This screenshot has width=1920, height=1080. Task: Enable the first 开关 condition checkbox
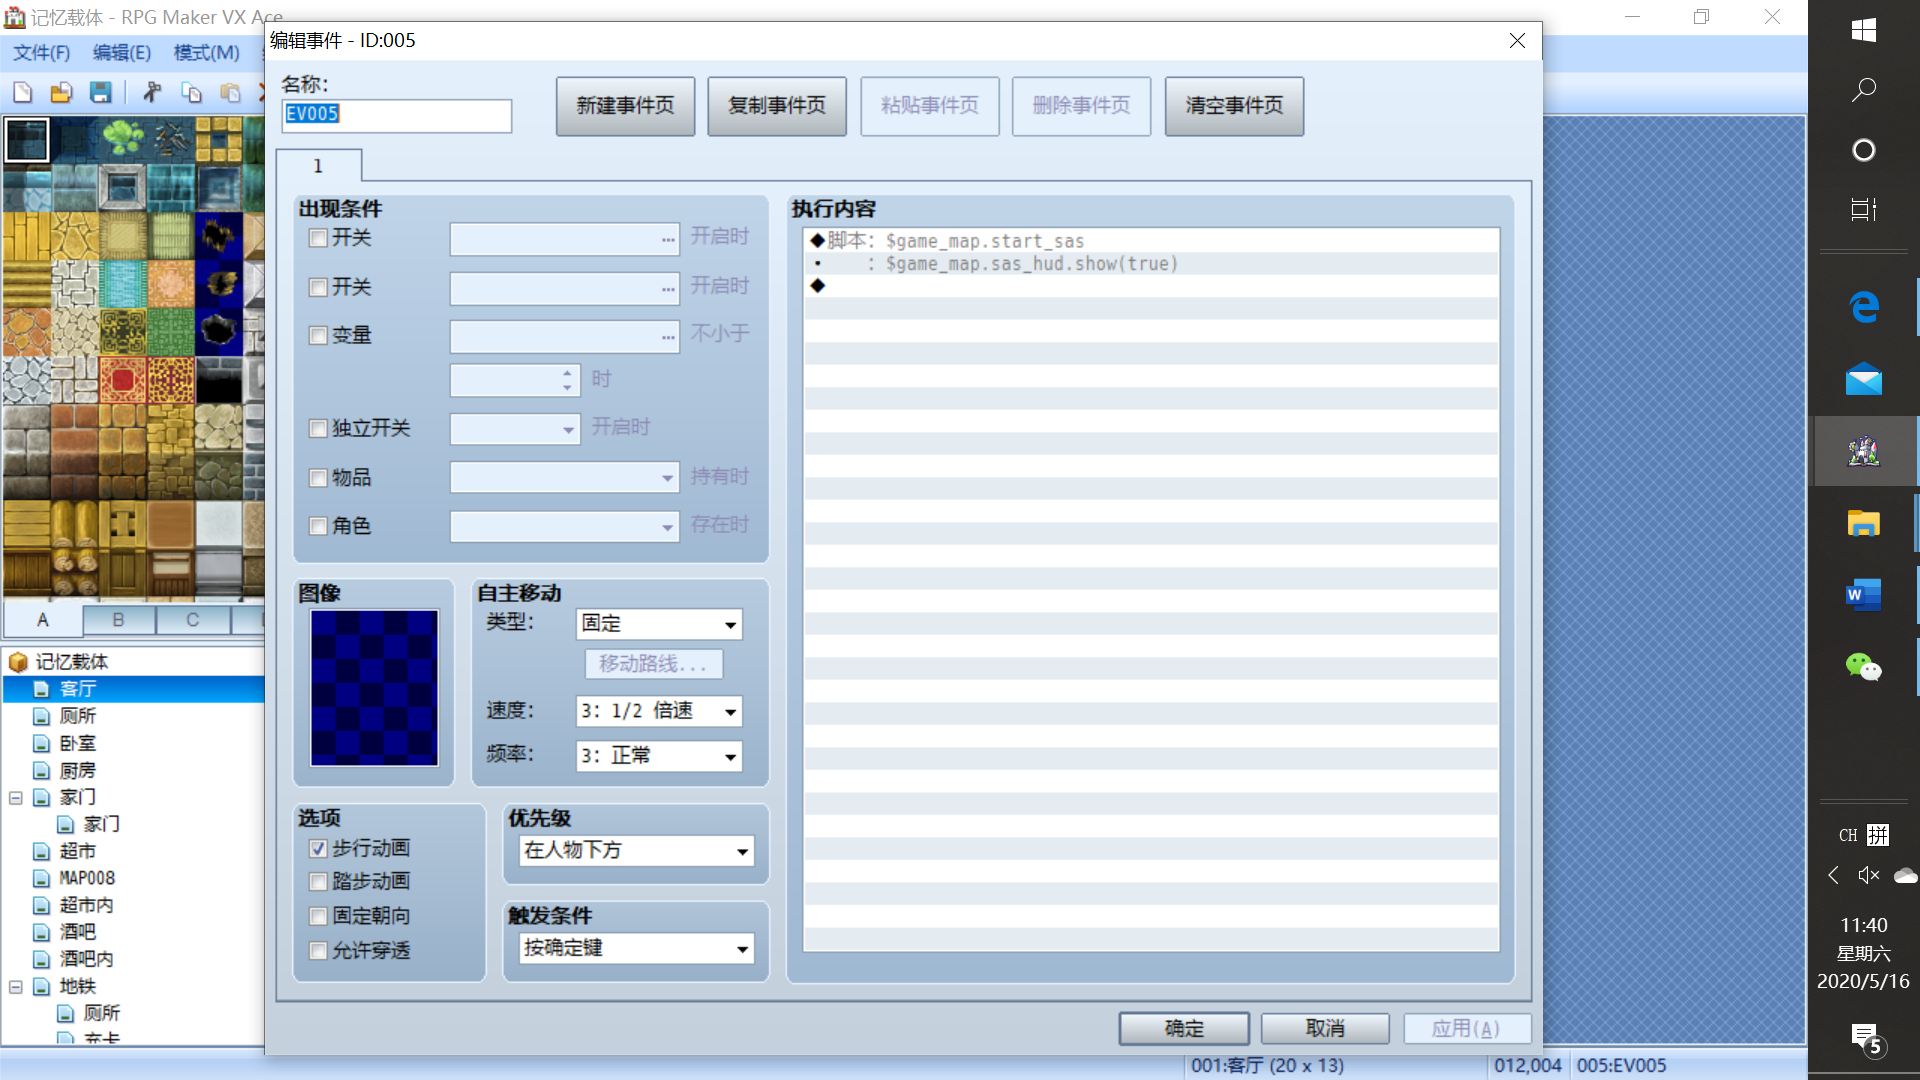coord(318,238)
